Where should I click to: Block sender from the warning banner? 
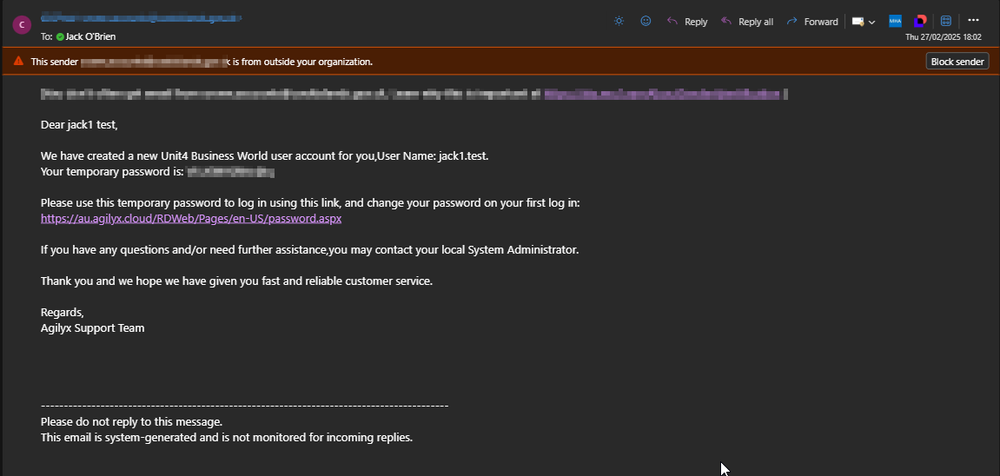click(x=956, y=61)
